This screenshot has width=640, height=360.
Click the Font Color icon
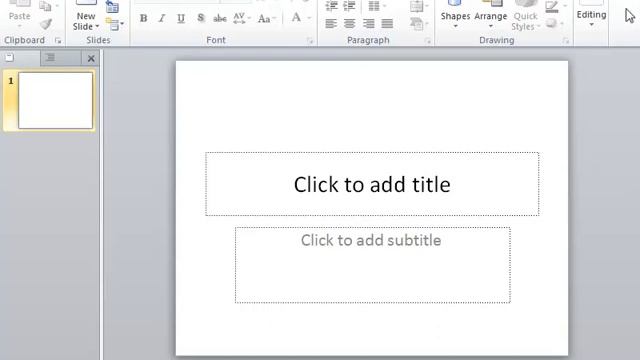coord(296,18)
